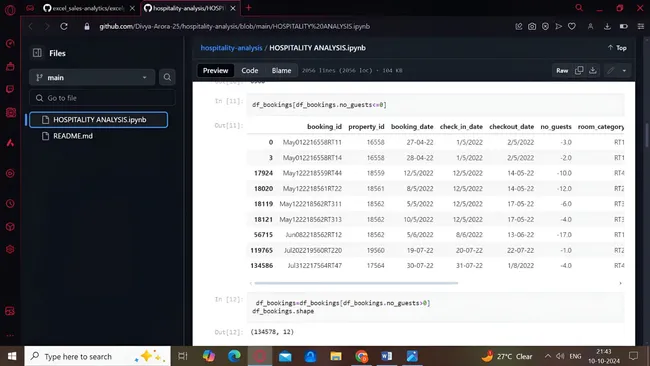Viewport: 650px width, 366px height.
Task: Open the file search magnifier button
Action: [167, 77]
